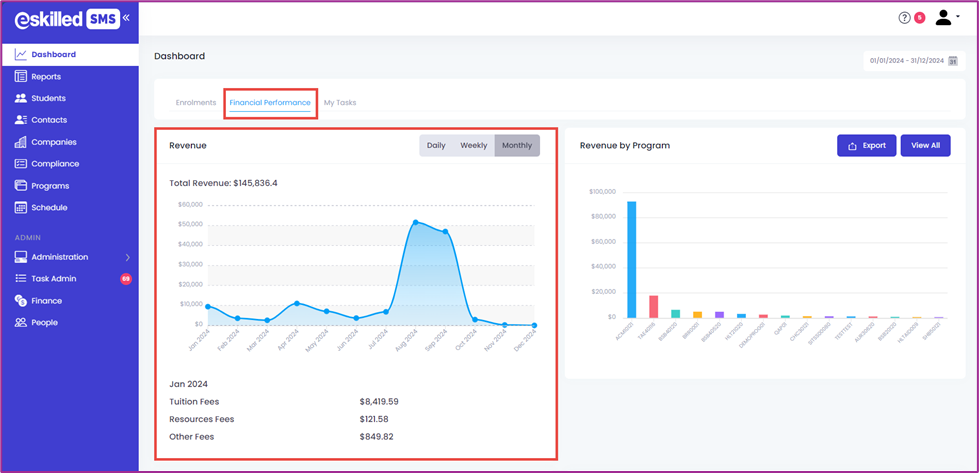Click the Oct 2024 data point
Screen dimensions: 979x473
[x=475, y=319]
